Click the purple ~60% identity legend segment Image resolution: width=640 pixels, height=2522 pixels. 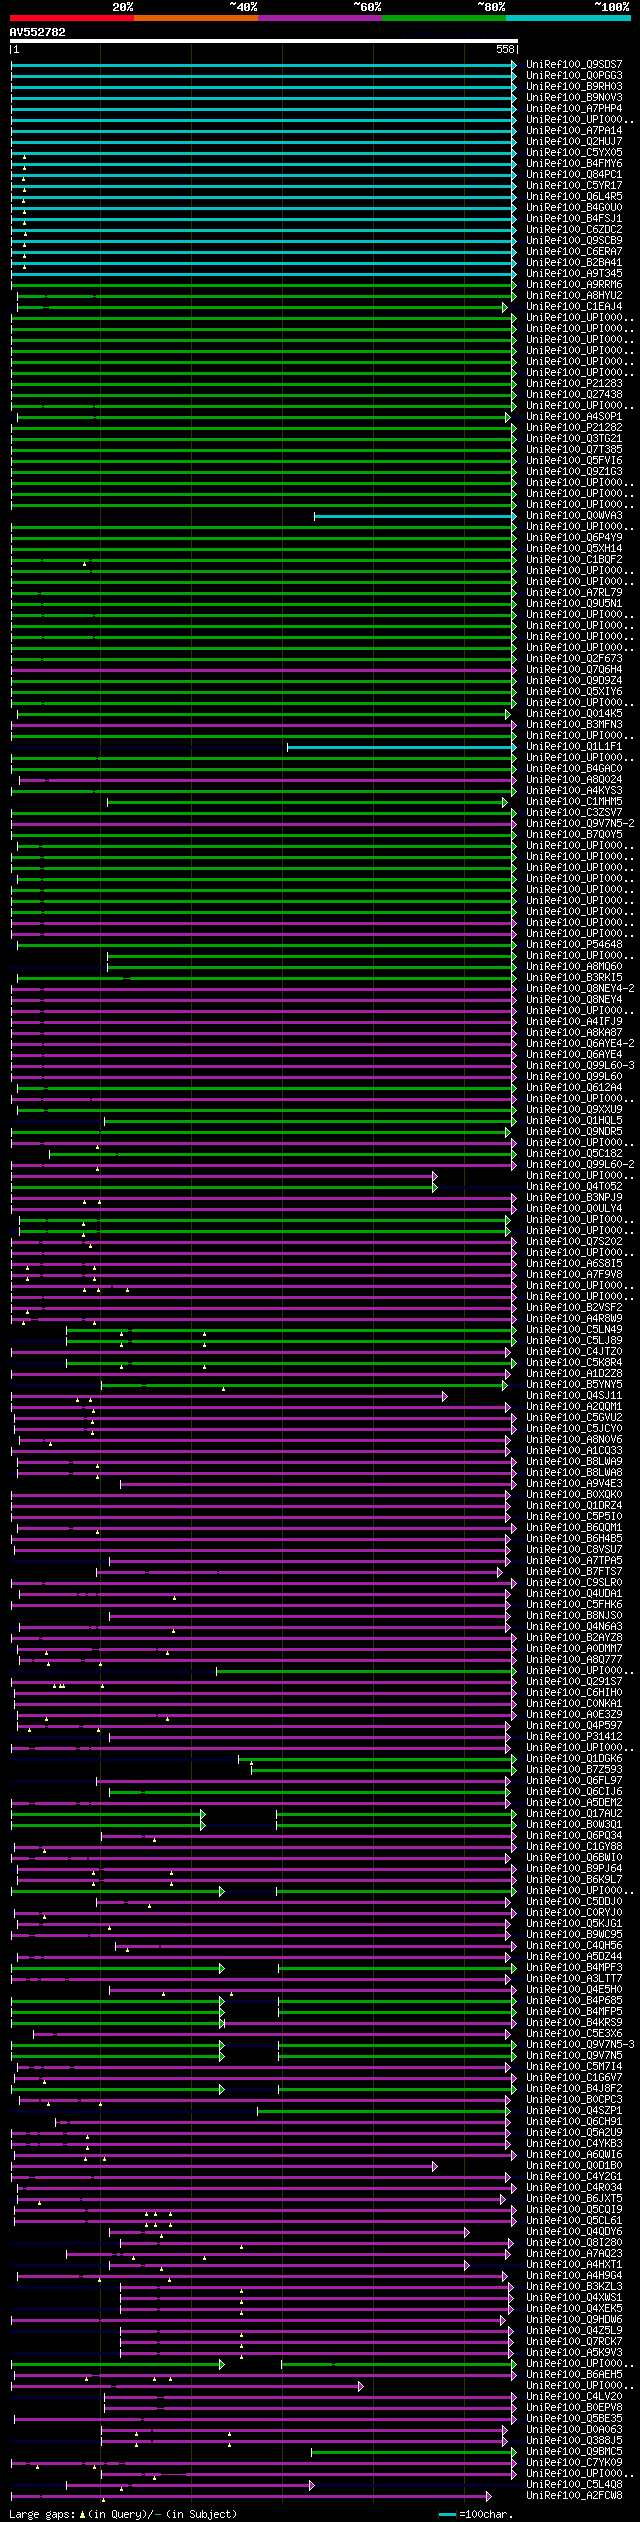pos(320,18)
